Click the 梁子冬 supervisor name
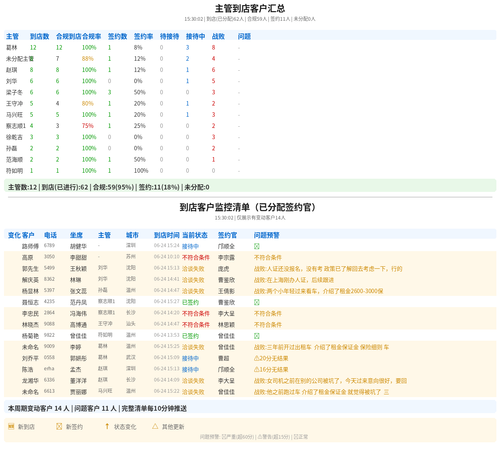Screen dimensions: 500x459 tap(14, 92)
